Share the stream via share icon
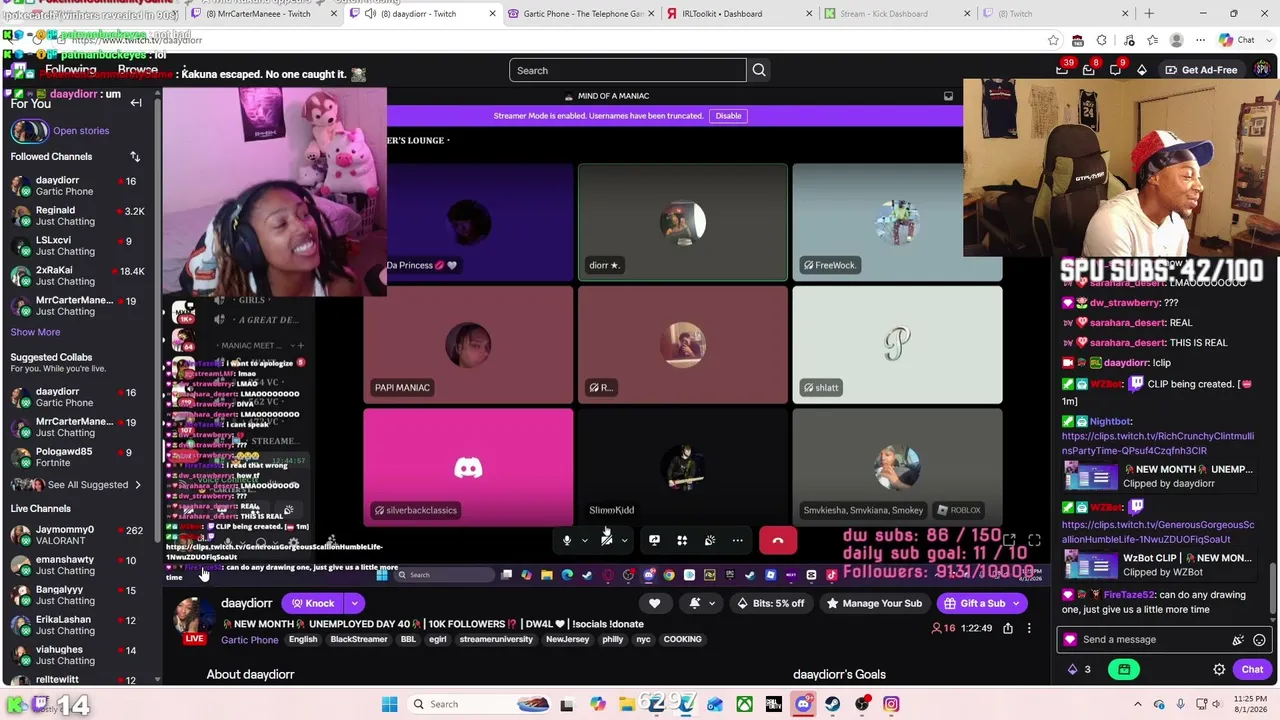This screenshot has height=720, width=1280. [1008, 628]
